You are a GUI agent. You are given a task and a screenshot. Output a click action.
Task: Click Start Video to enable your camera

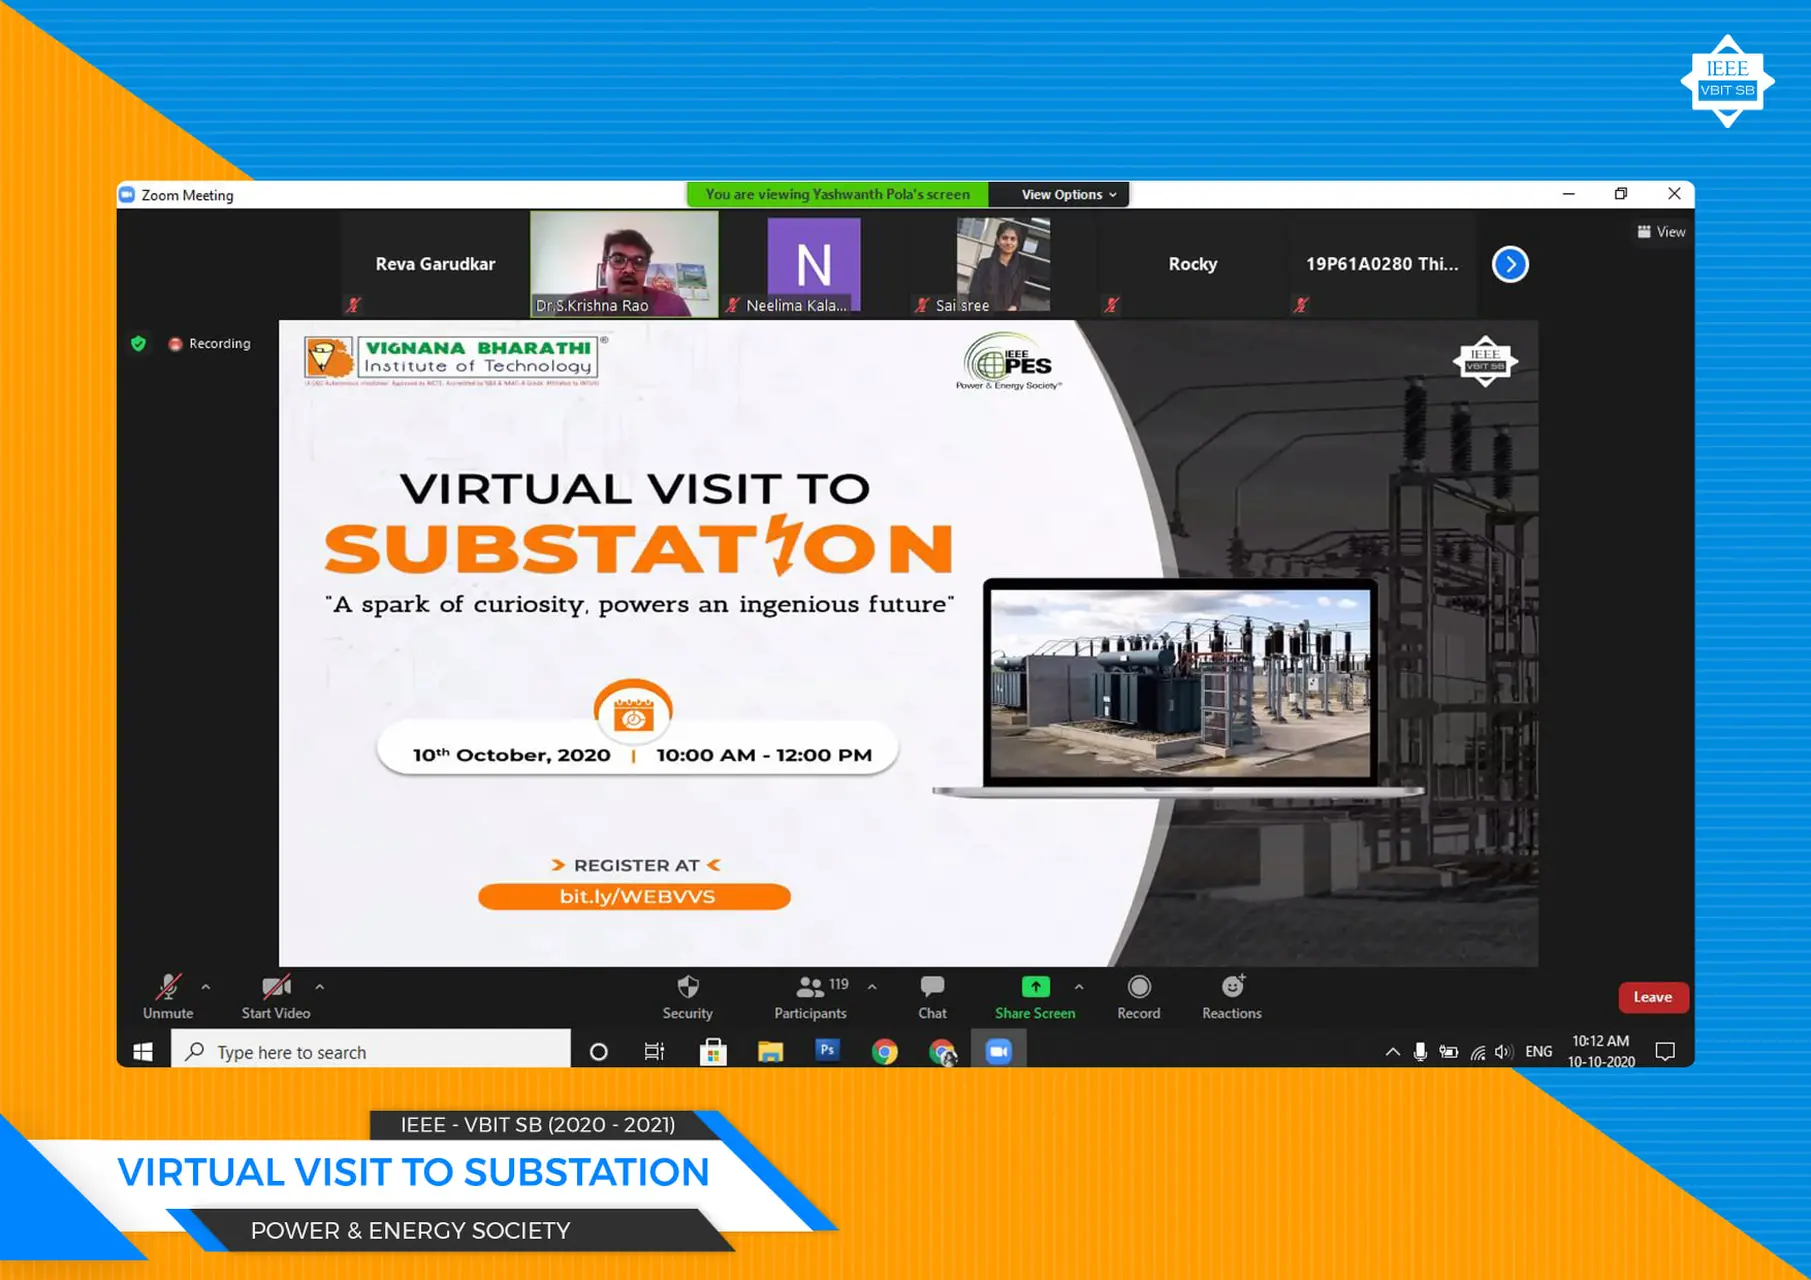(x=275, y=988)
